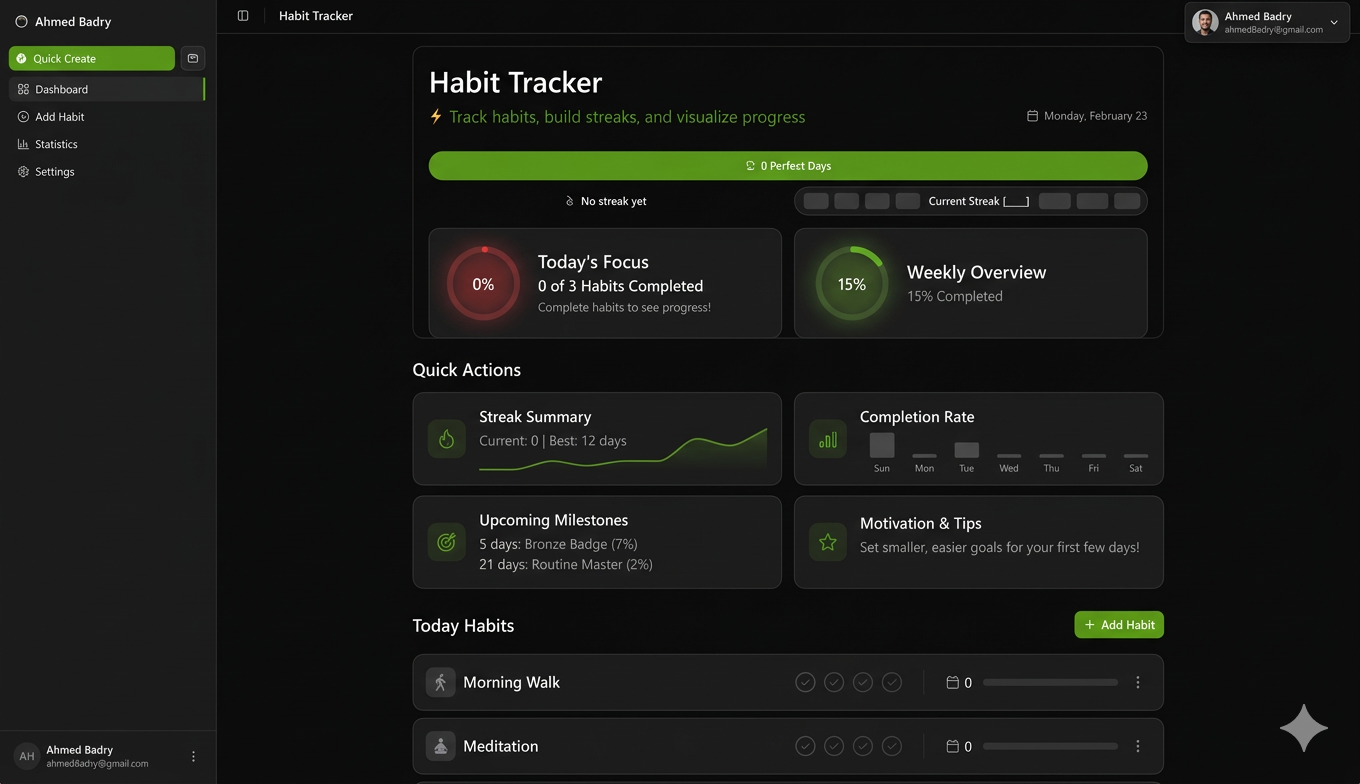Click the meditation pose icon for Meditation

(x=440, y=746)
